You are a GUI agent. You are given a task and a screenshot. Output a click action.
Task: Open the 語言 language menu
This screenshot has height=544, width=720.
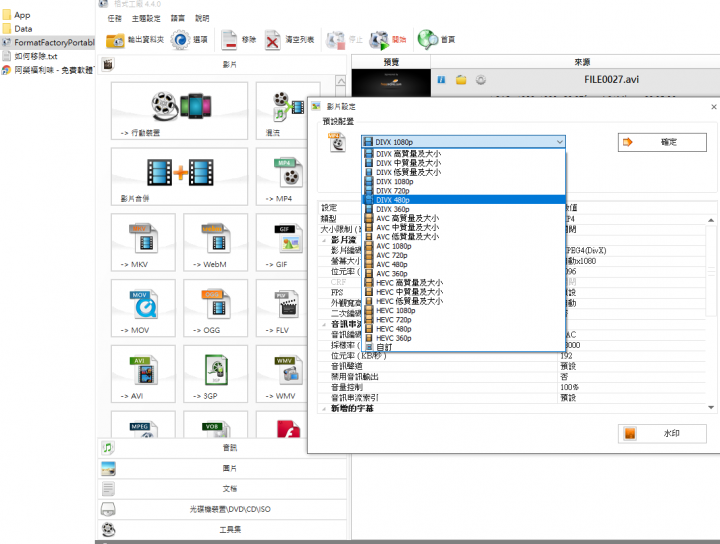(x=178, y=18)
